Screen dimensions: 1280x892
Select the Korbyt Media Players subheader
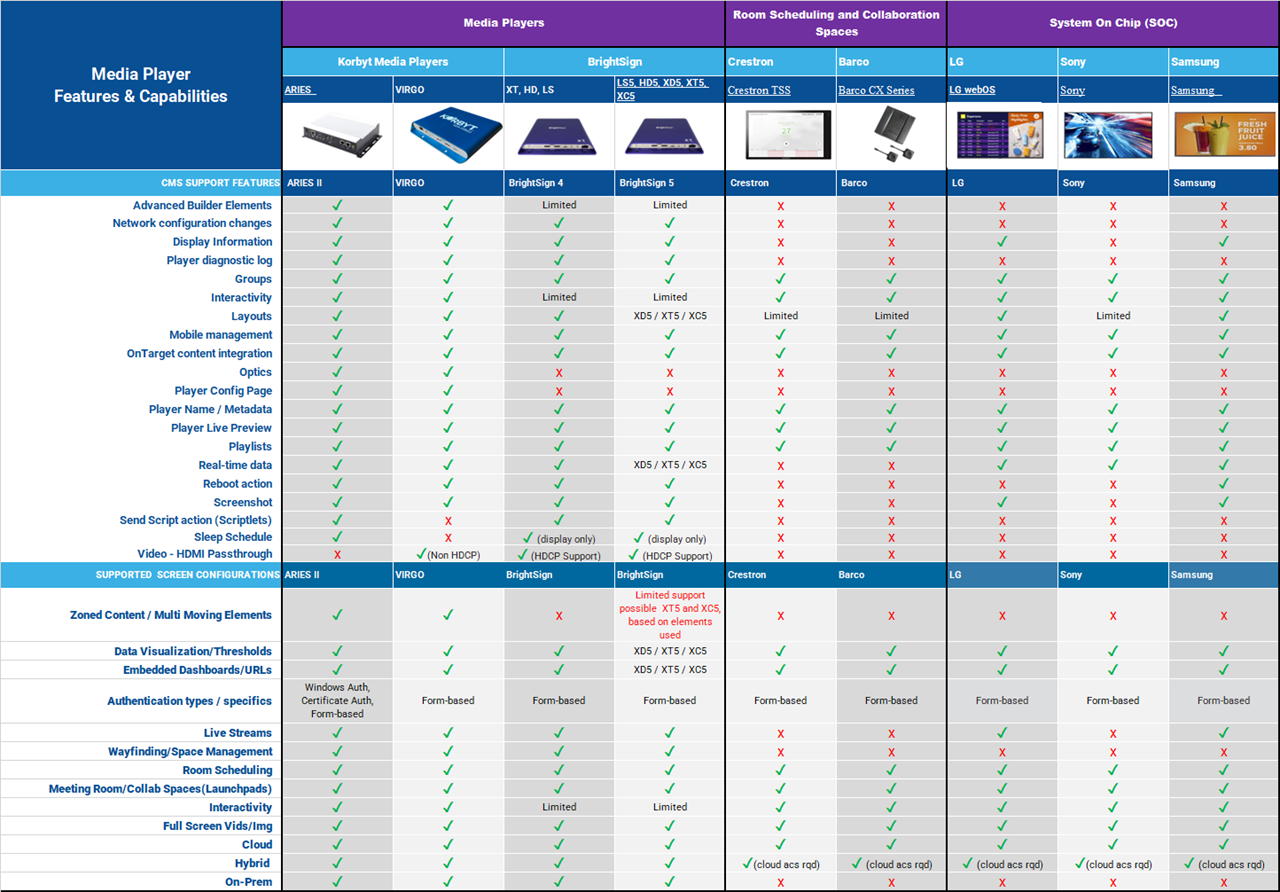(393, 61)
